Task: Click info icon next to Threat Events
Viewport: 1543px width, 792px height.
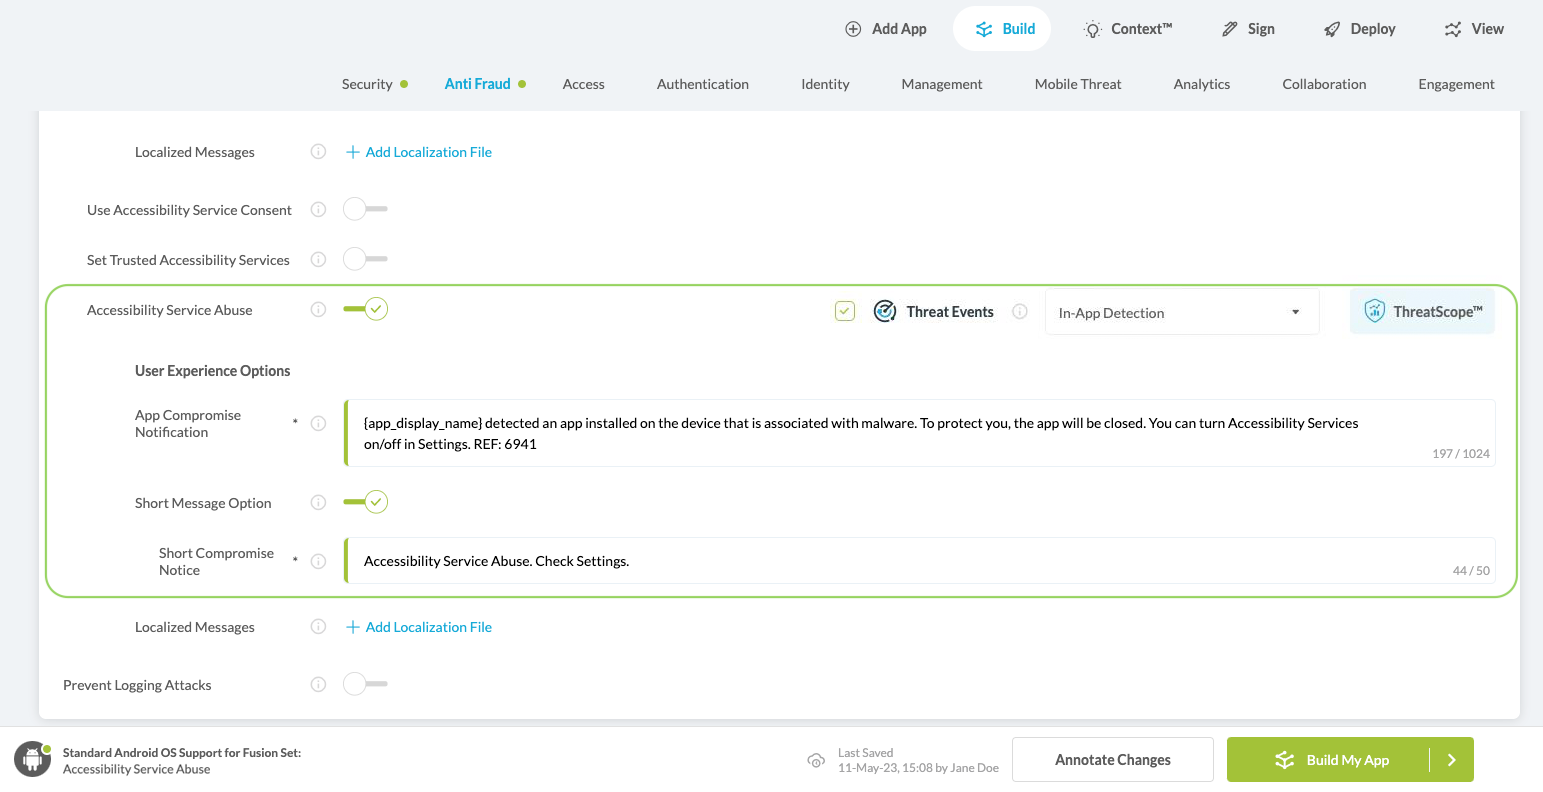Action: [x=1020, y=312]
